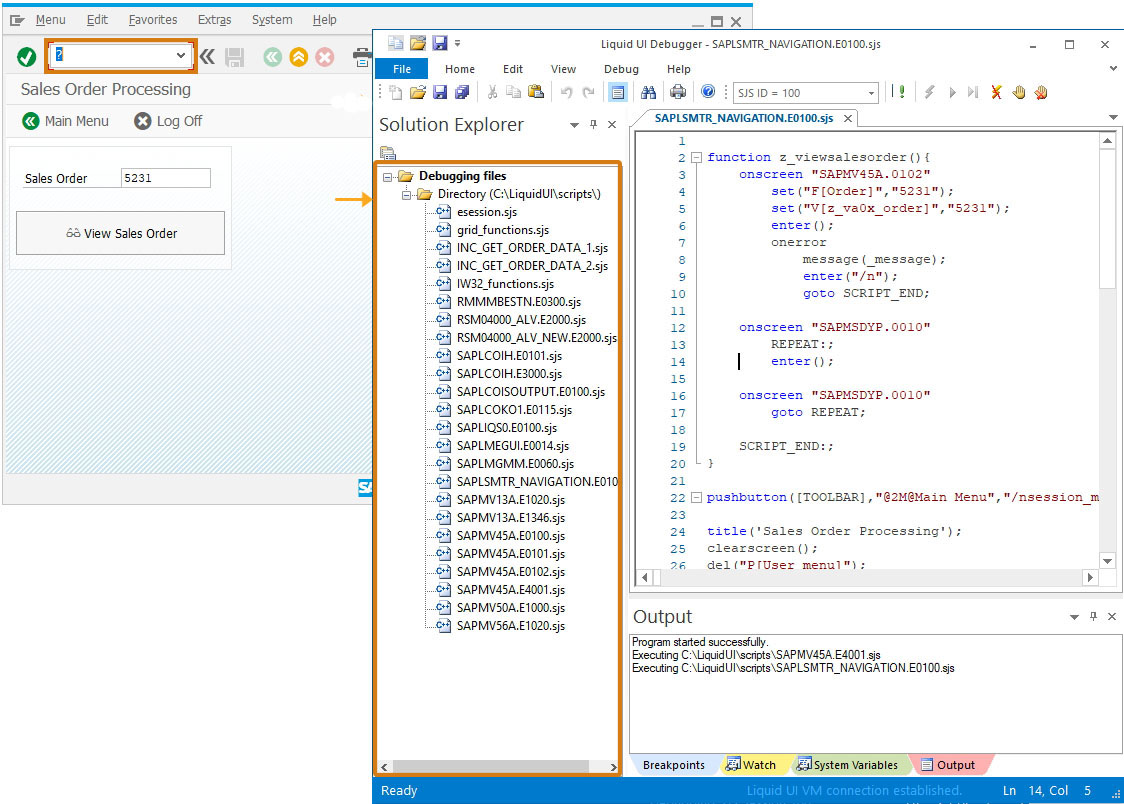1124x804 pixels.
Task: Collapse the debugger ribbon with the chevron
Action: tap(1113, 69)
